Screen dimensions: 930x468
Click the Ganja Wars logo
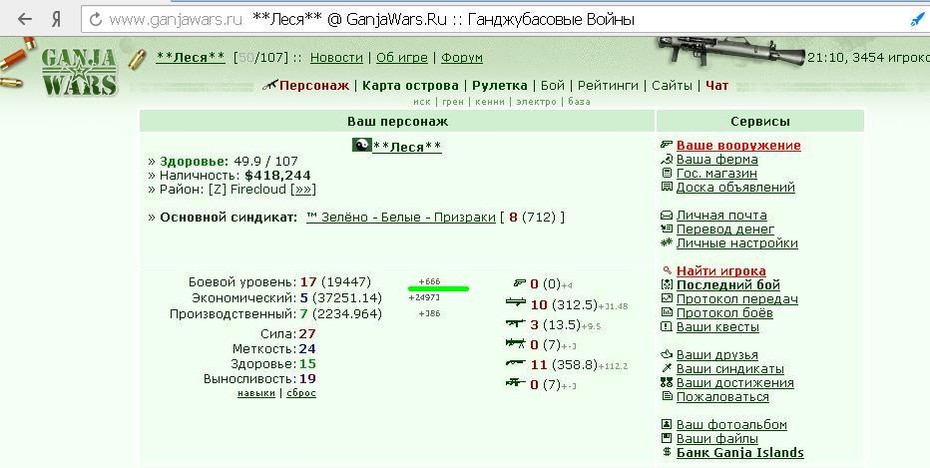pyautogui.click(x=78, y=71)
